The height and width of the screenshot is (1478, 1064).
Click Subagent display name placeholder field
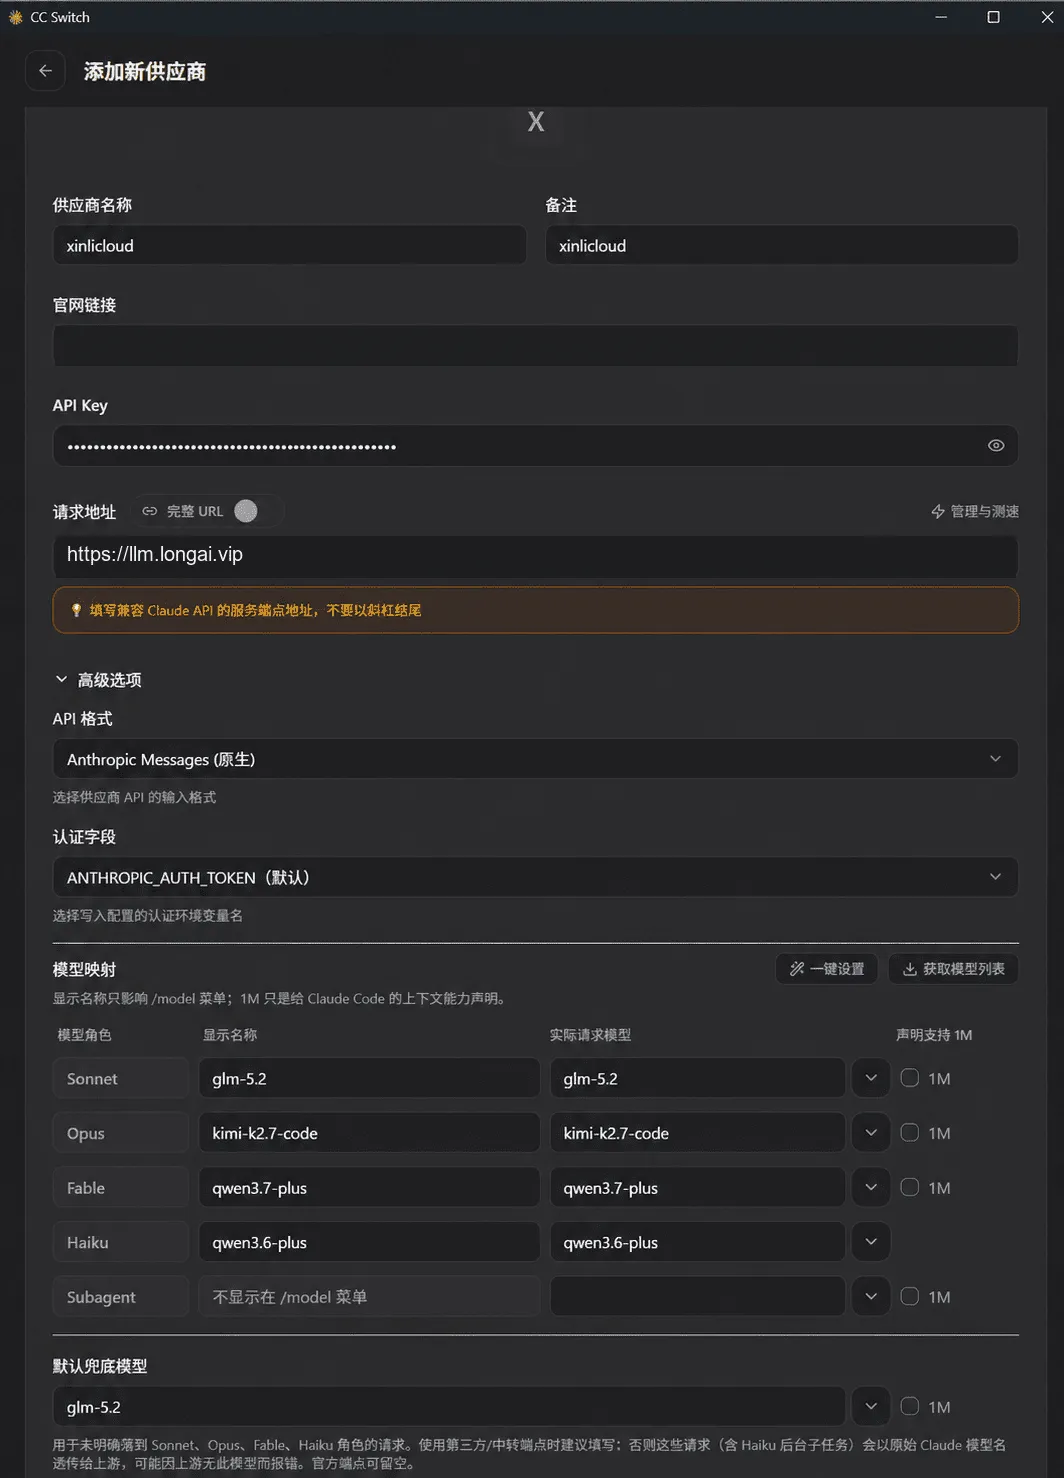[369, 1296]
